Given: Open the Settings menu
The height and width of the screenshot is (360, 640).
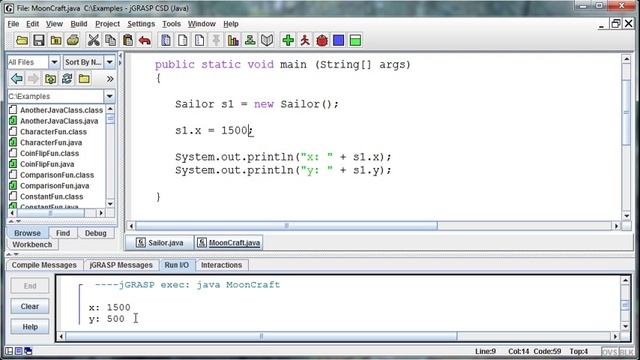Looking at the screenshot, I should (141, 24).
